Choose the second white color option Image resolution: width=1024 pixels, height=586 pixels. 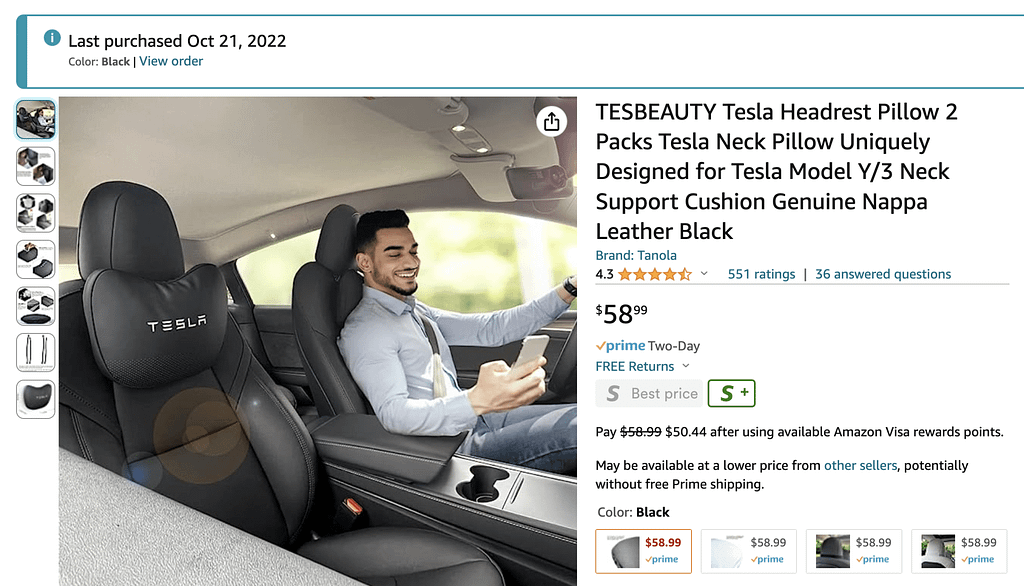[x=749, y=550]
